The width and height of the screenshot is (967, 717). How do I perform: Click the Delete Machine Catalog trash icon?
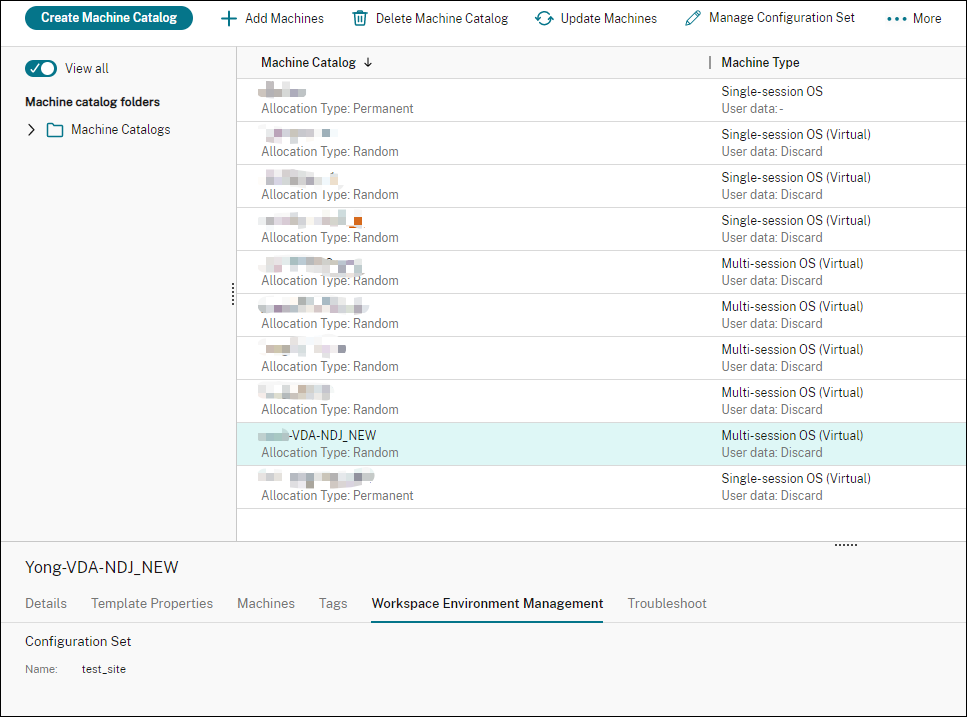coord(360,18)
